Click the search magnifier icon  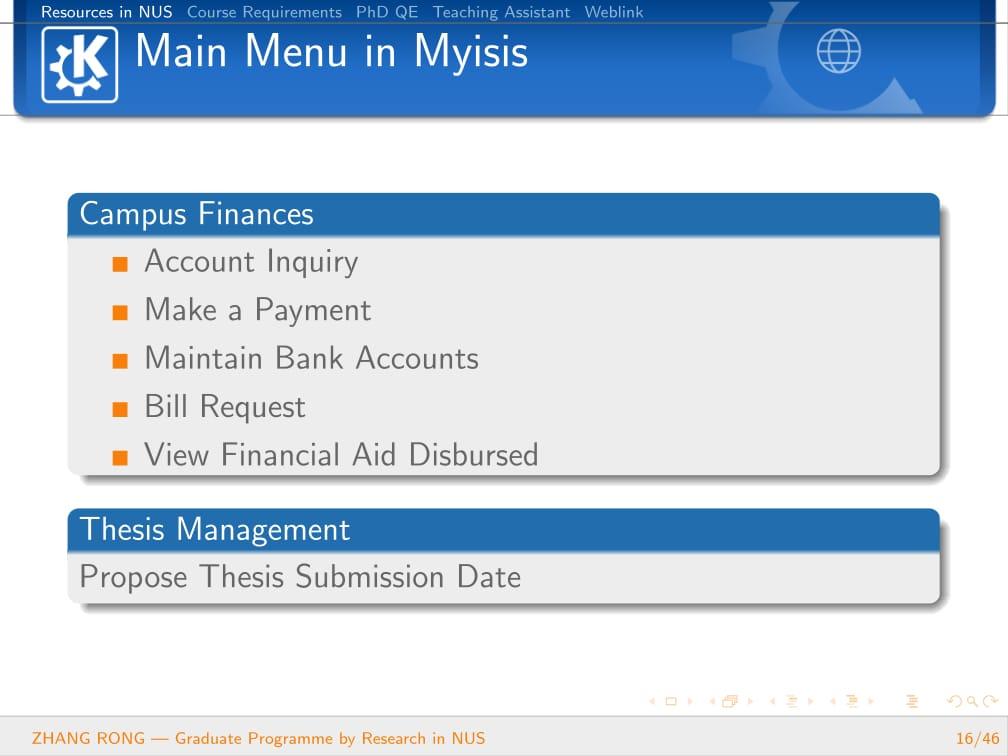(972, 701)
